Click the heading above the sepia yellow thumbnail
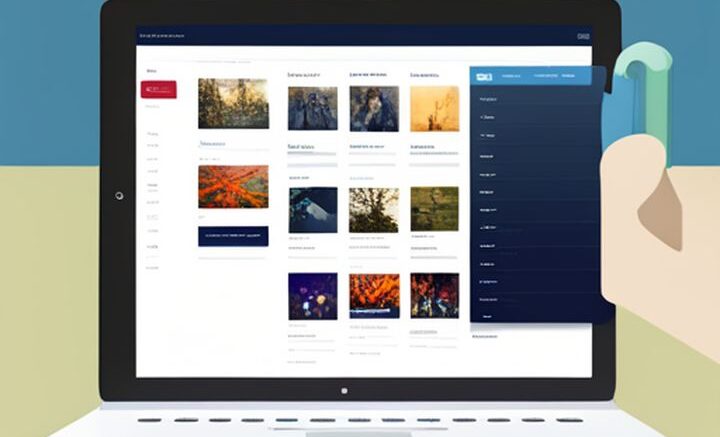 click(x=425, y=75)
